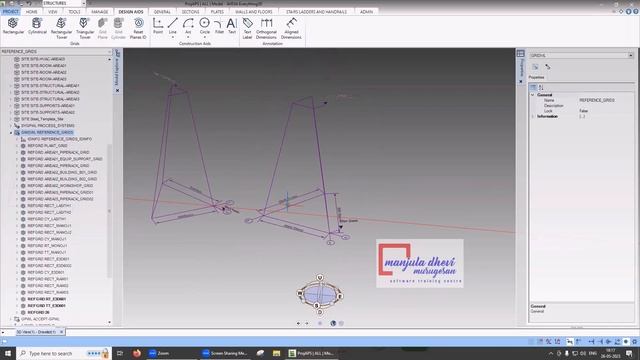The image size is (640, 360).
Task: Expand the GPWL ACCEPT-GPWL tree node
Action: (x=11, y=319)
